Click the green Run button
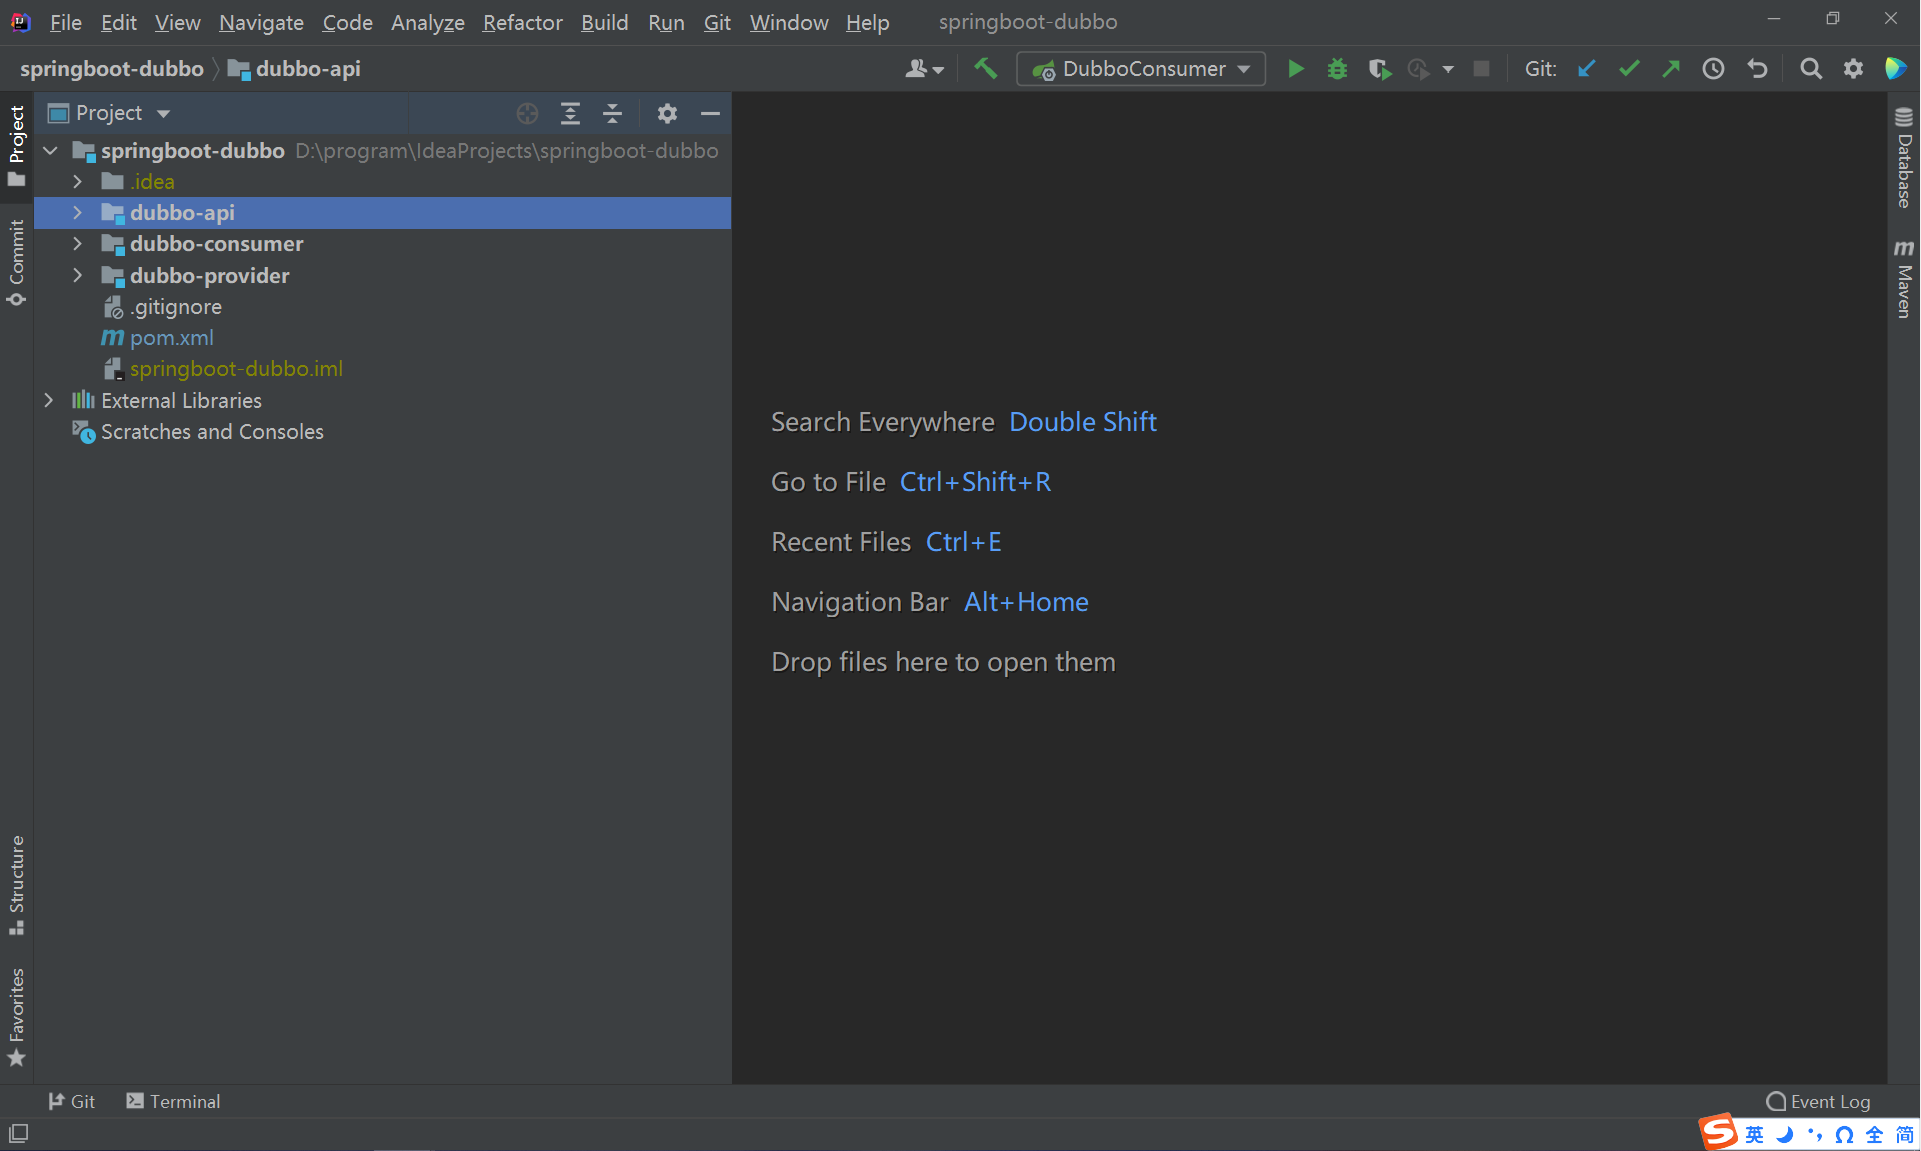The width and height of the screenshot is (1921, 1151). click(x=1295, y=69)
